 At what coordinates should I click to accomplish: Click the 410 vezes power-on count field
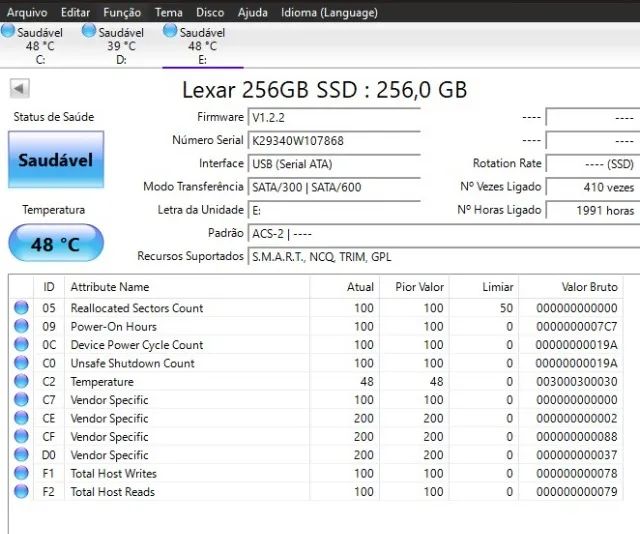(593, 187)
